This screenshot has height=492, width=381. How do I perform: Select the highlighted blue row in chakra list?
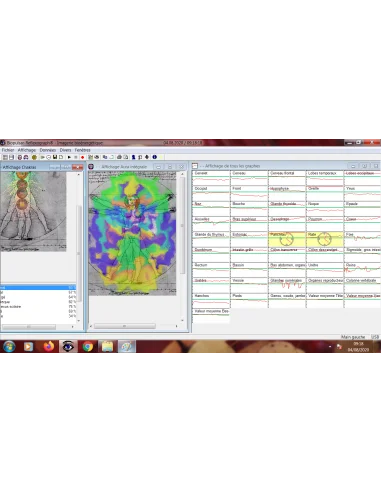coord(38,287)
